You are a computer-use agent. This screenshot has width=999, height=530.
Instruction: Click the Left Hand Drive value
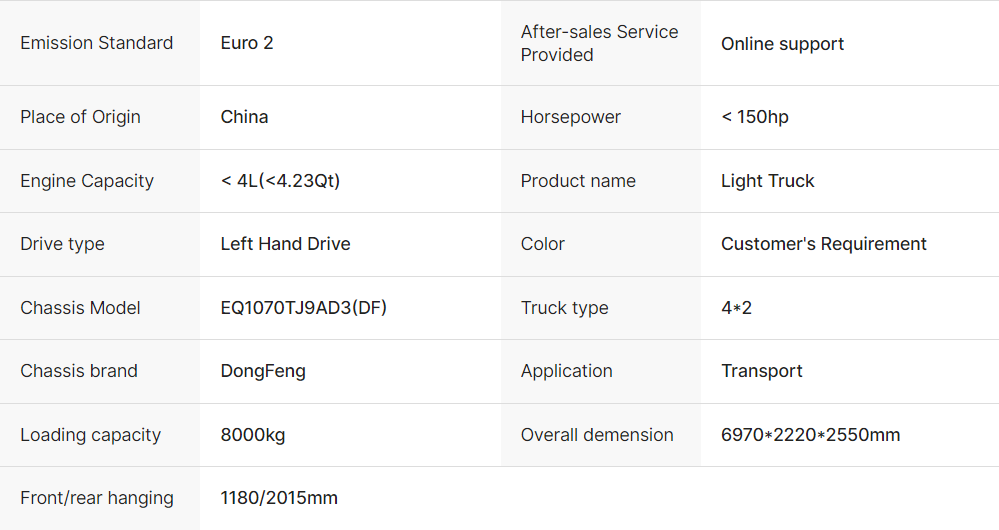[285, 244]
